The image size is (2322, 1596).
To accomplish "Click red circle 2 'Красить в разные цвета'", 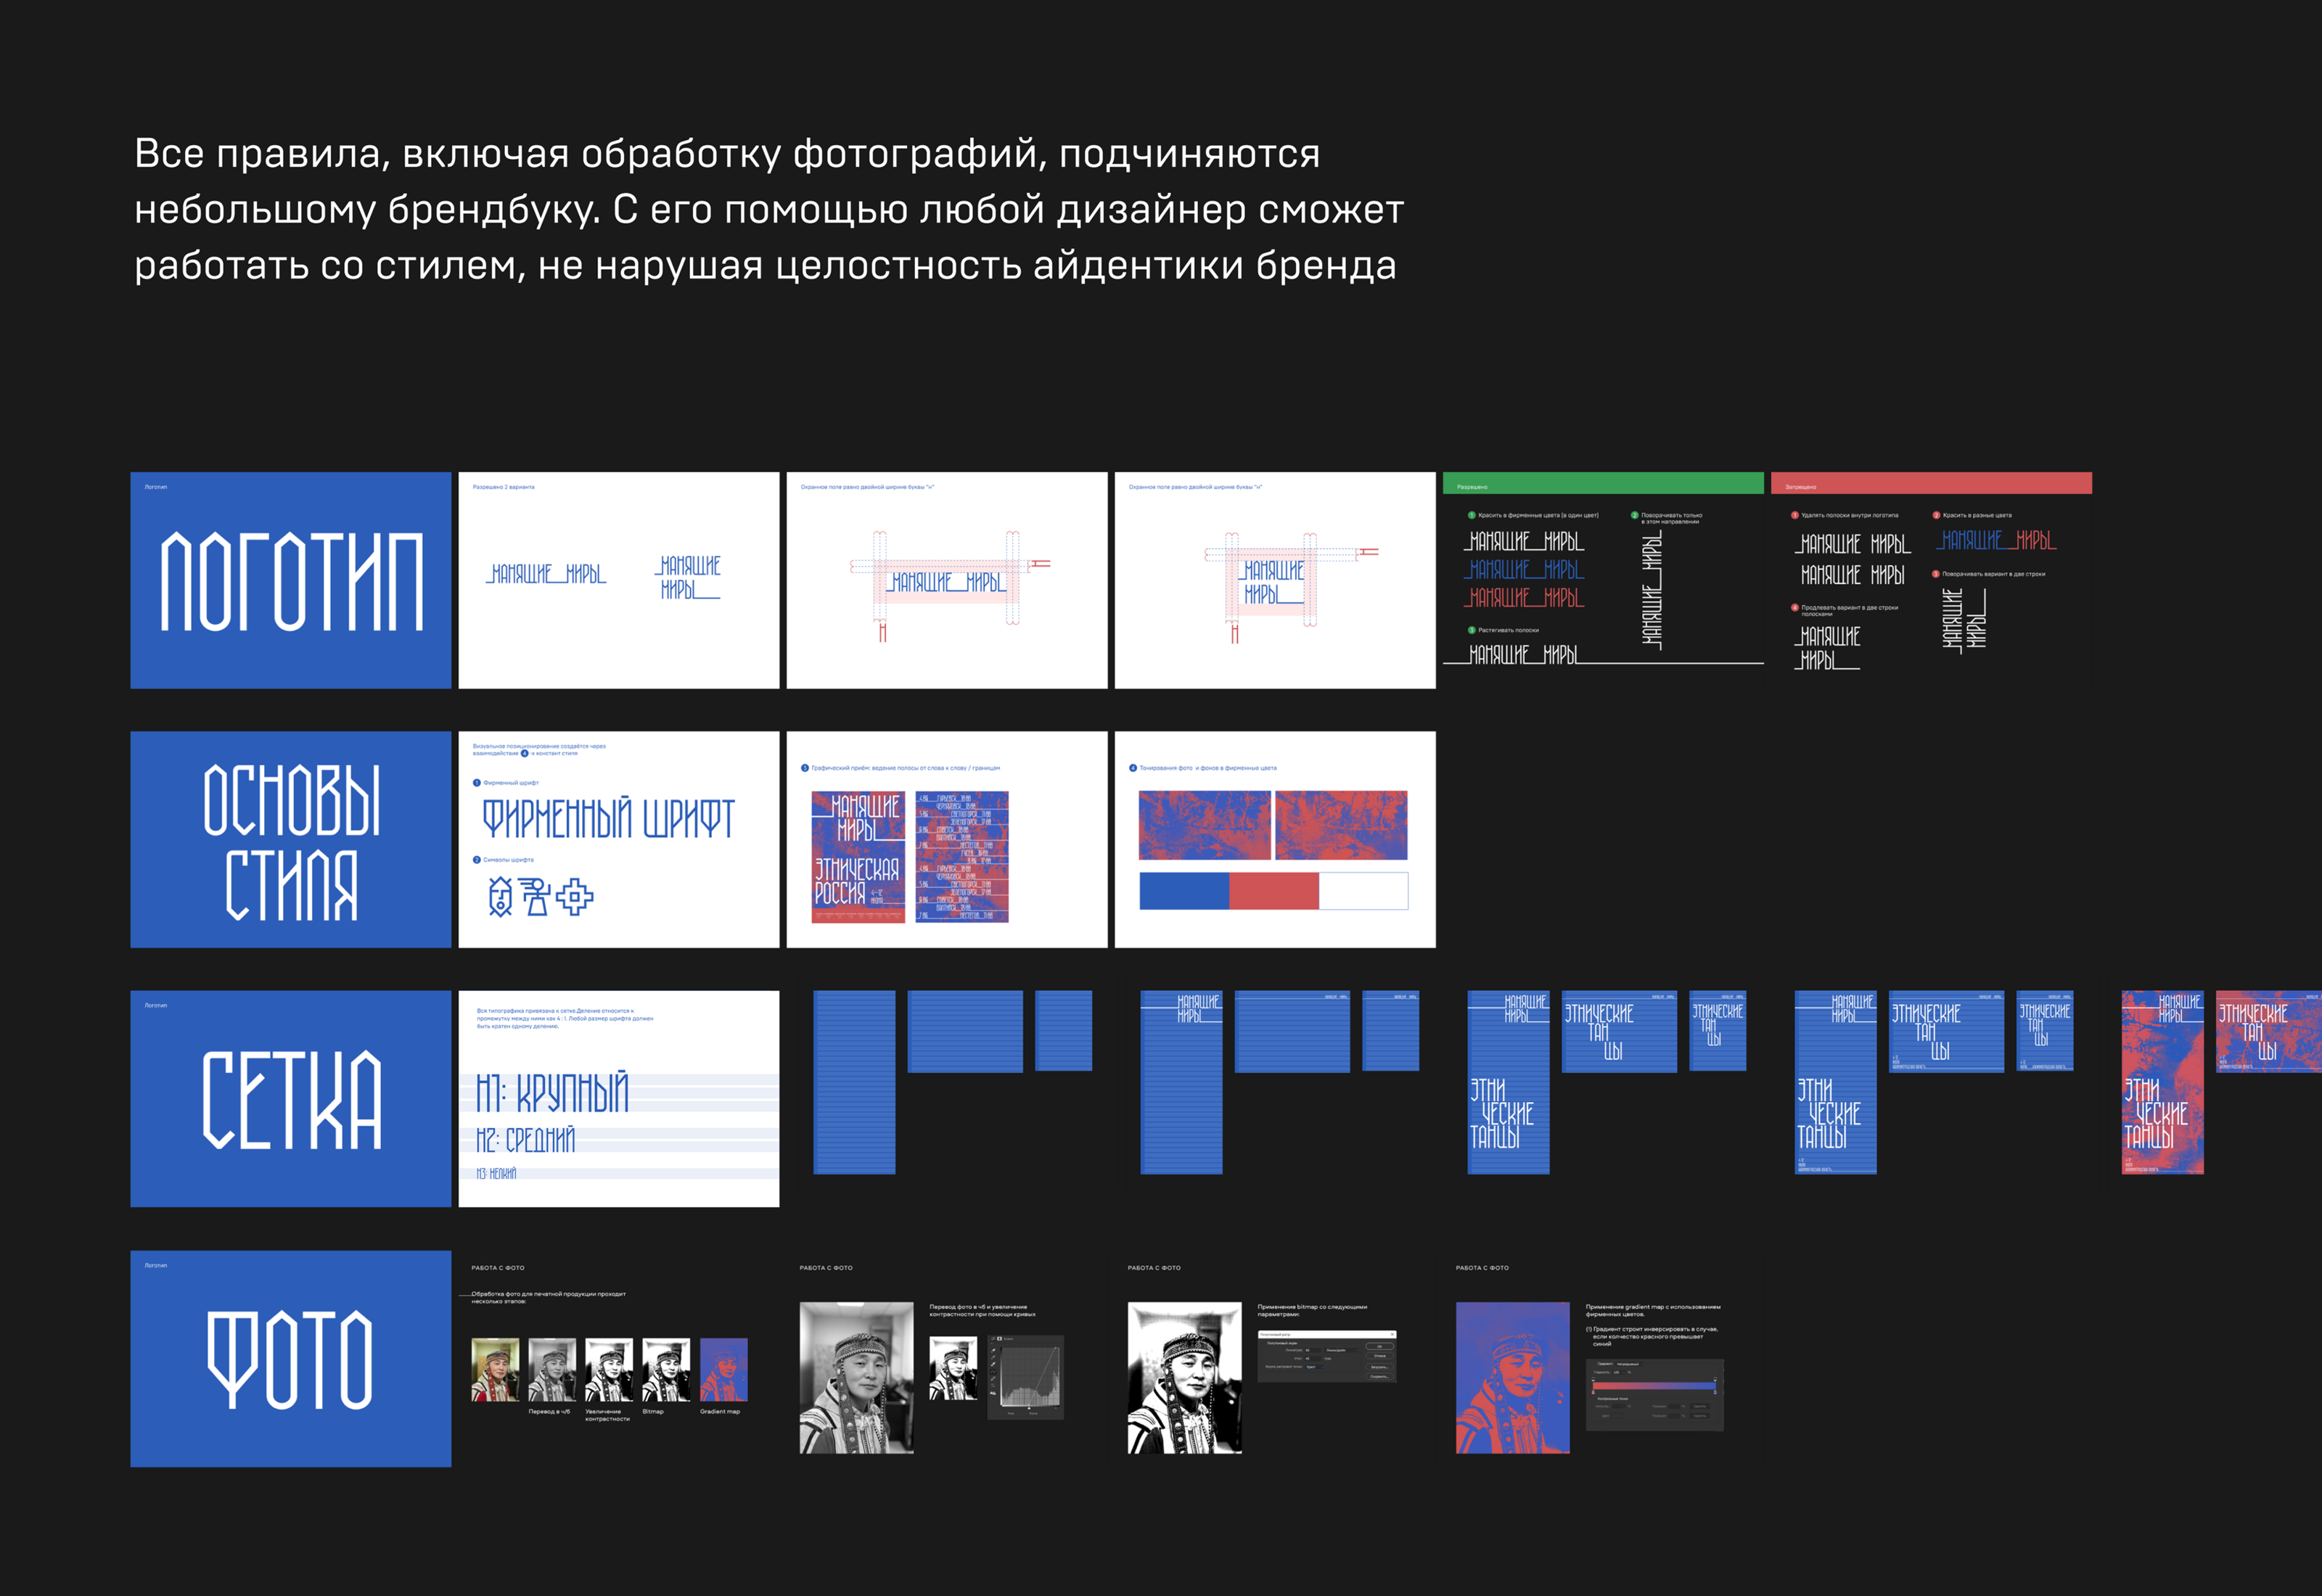I will click(x=1936, y=515).
